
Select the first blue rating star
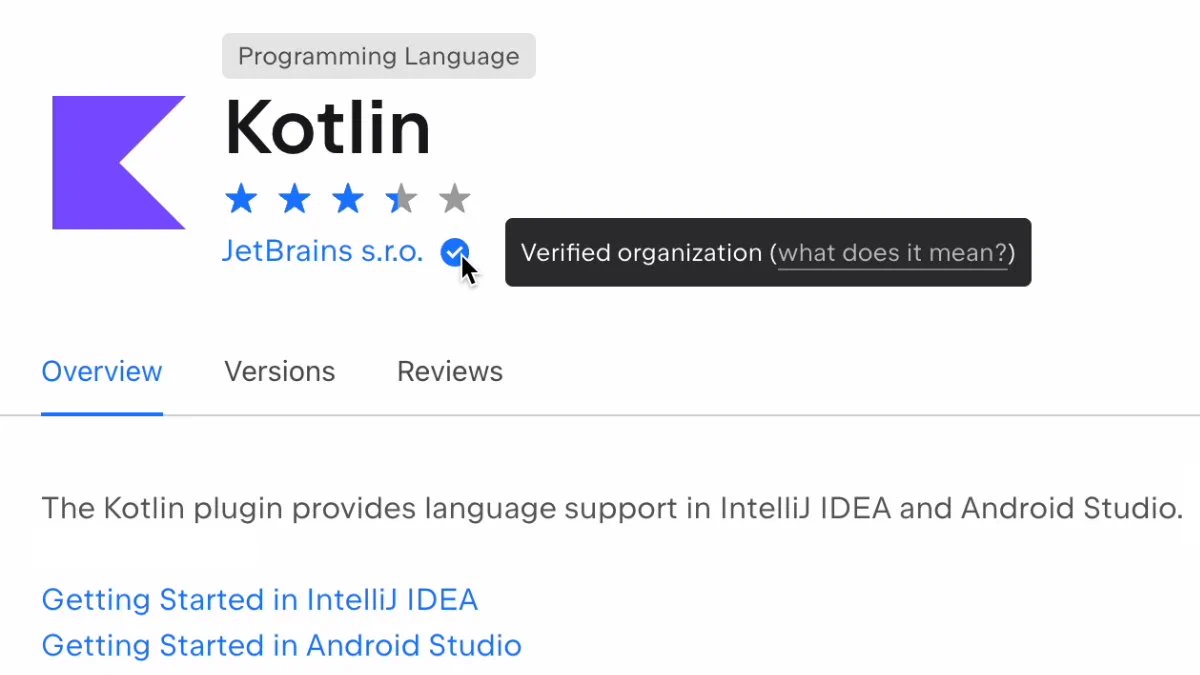(x=241, y=199)
